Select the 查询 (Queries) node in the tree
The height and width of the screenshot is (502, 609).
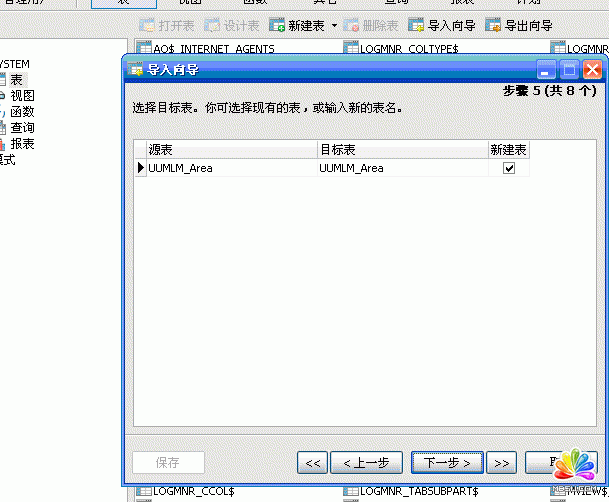point(22,128)
